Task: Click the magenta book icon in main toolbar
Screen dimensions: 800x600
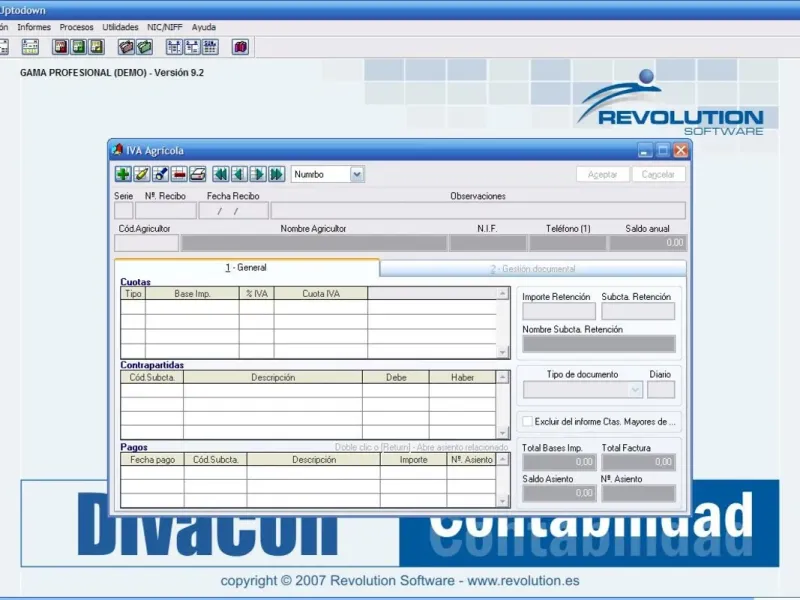Action: point(240,47)
